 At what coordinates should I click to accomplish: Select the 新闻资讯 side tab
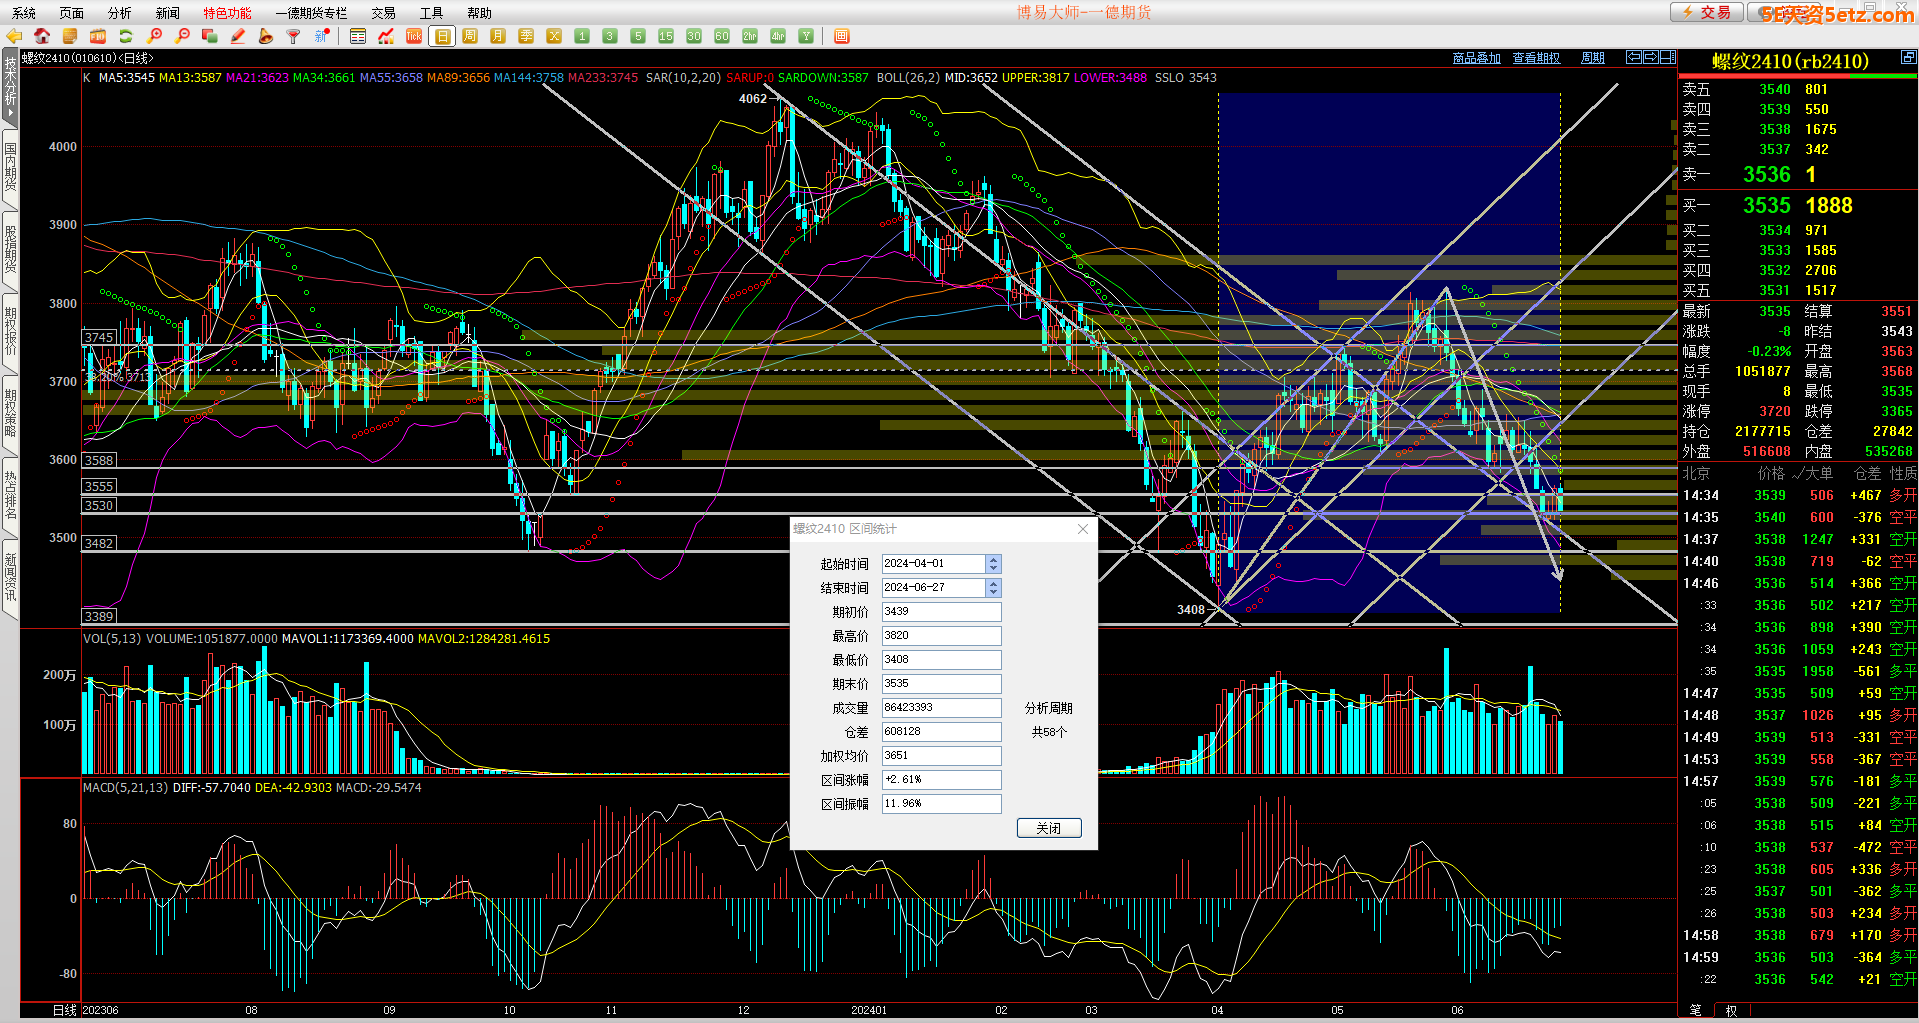pyautogui.click(x=10, y=578)
